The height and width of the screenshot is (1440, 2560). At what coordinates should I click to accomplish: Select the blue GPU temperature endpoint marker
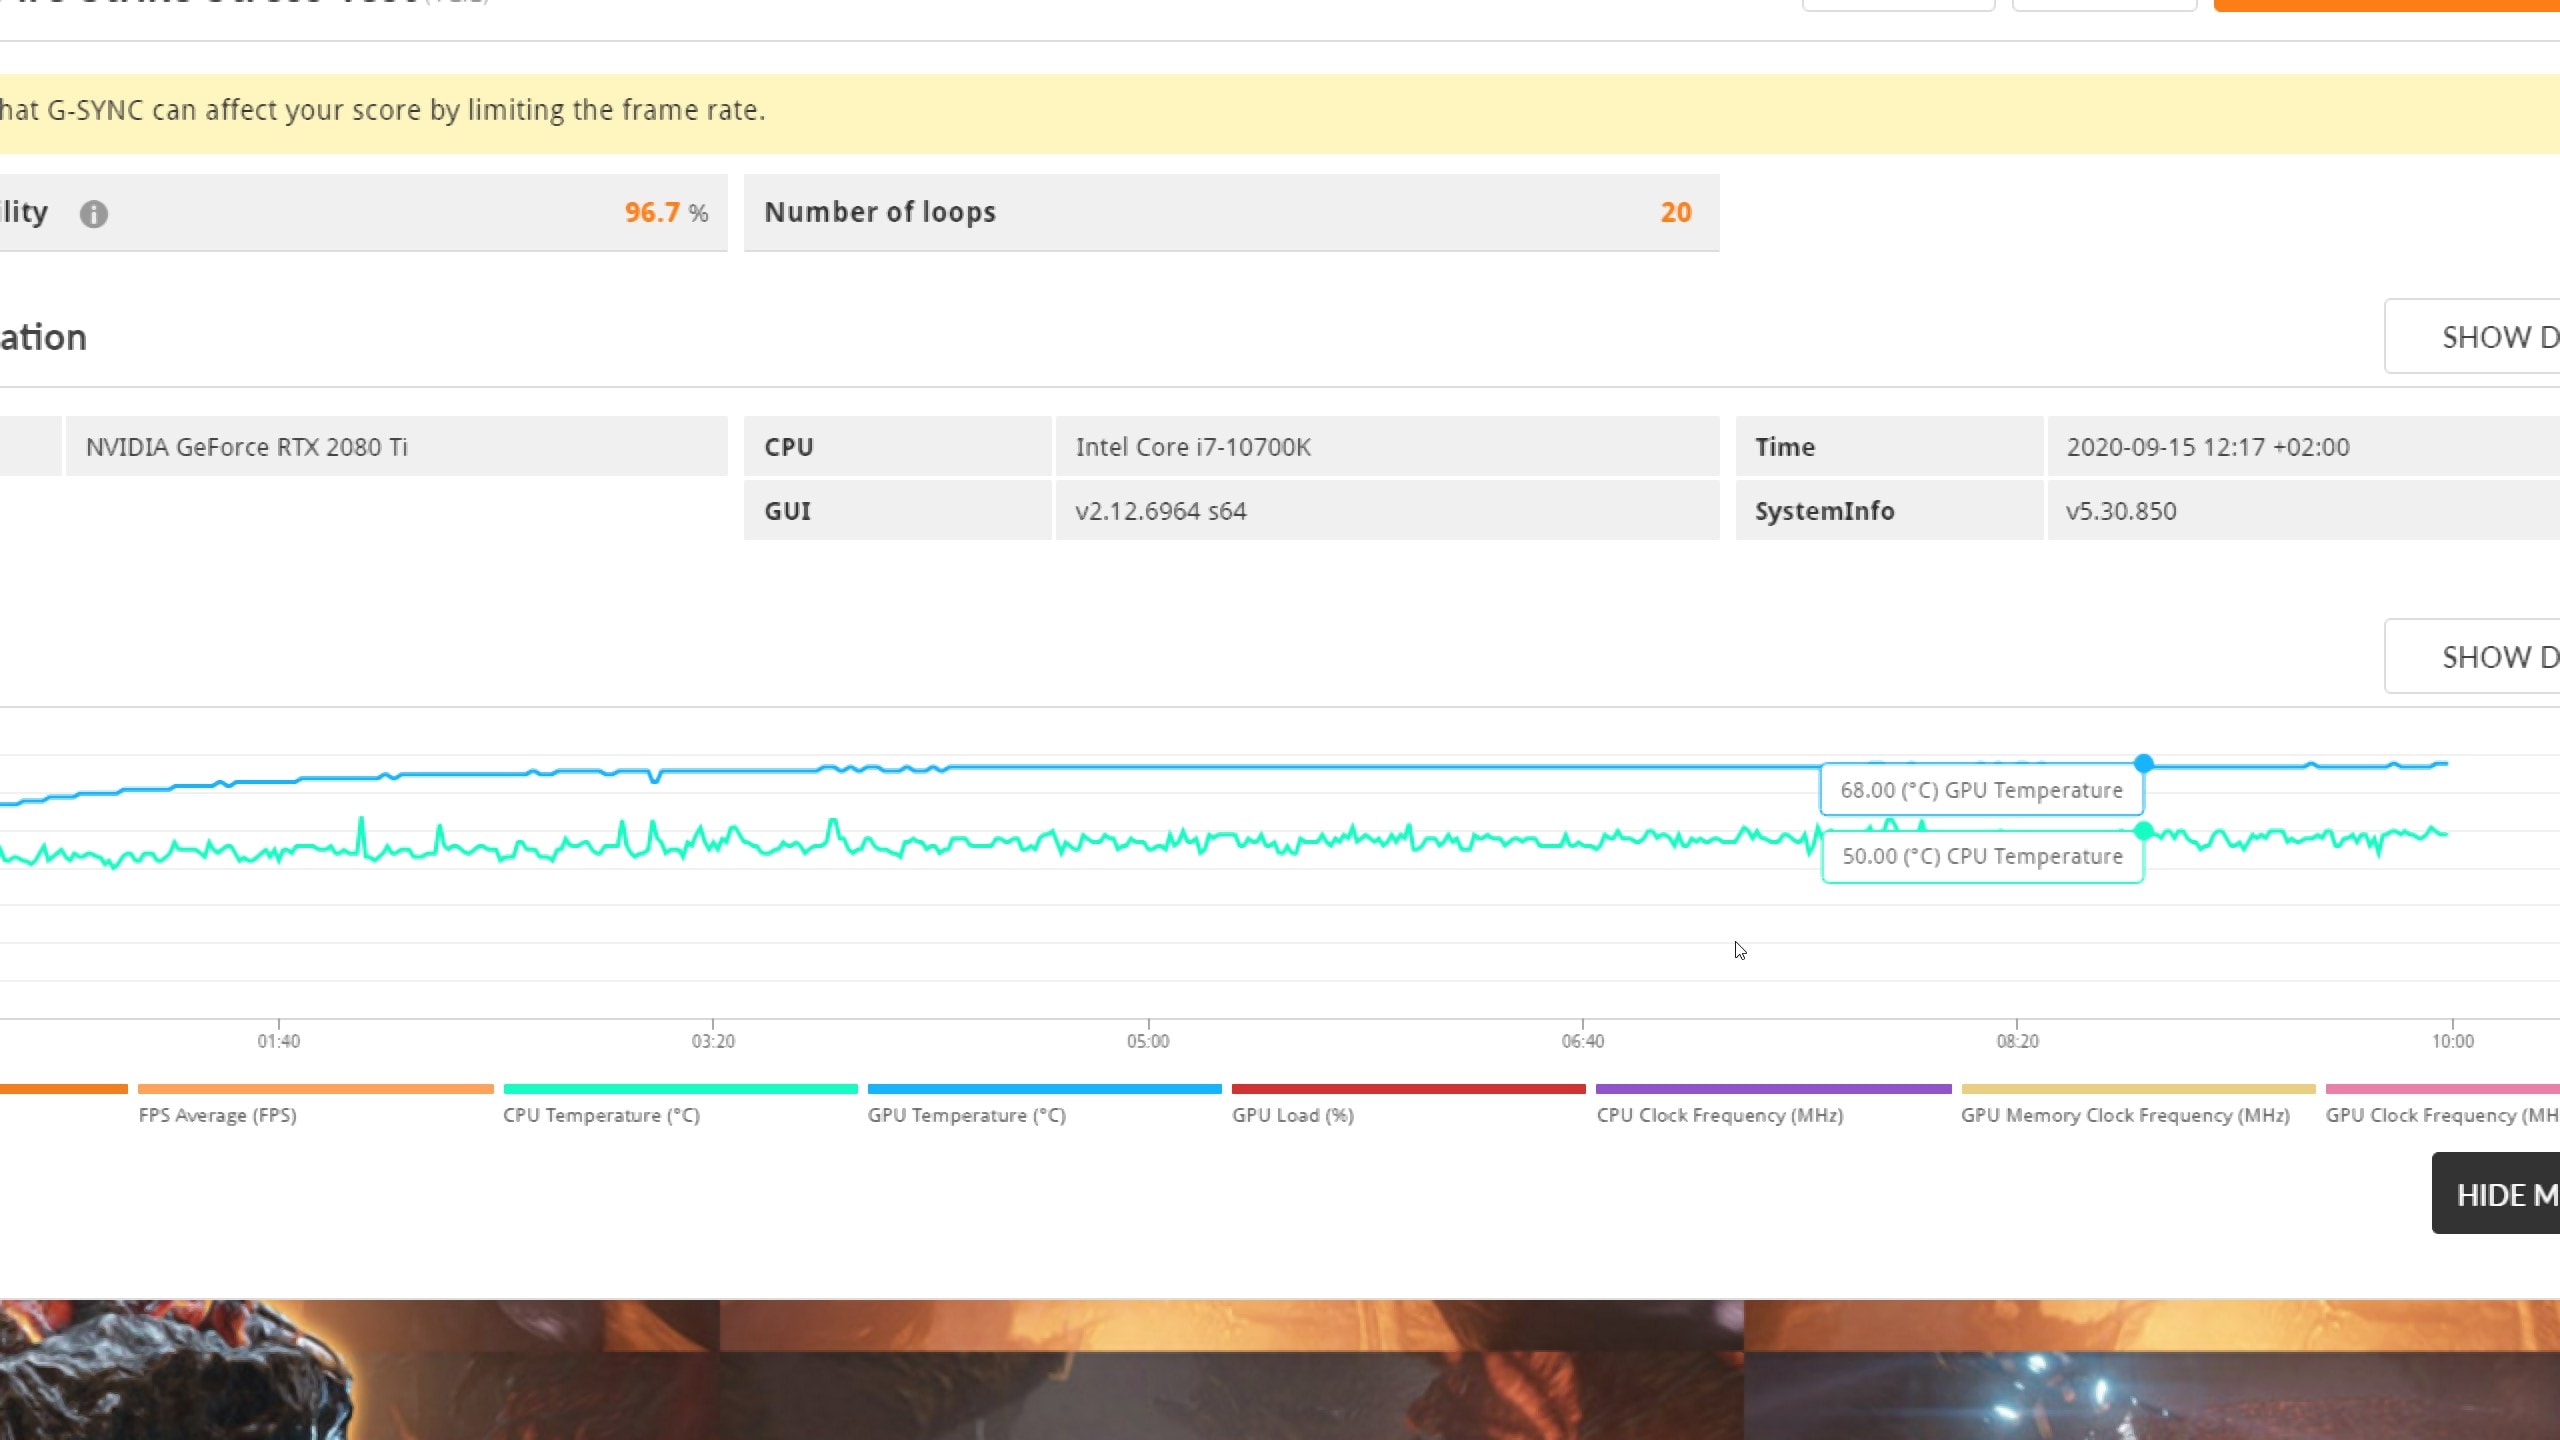(2144, 762)
